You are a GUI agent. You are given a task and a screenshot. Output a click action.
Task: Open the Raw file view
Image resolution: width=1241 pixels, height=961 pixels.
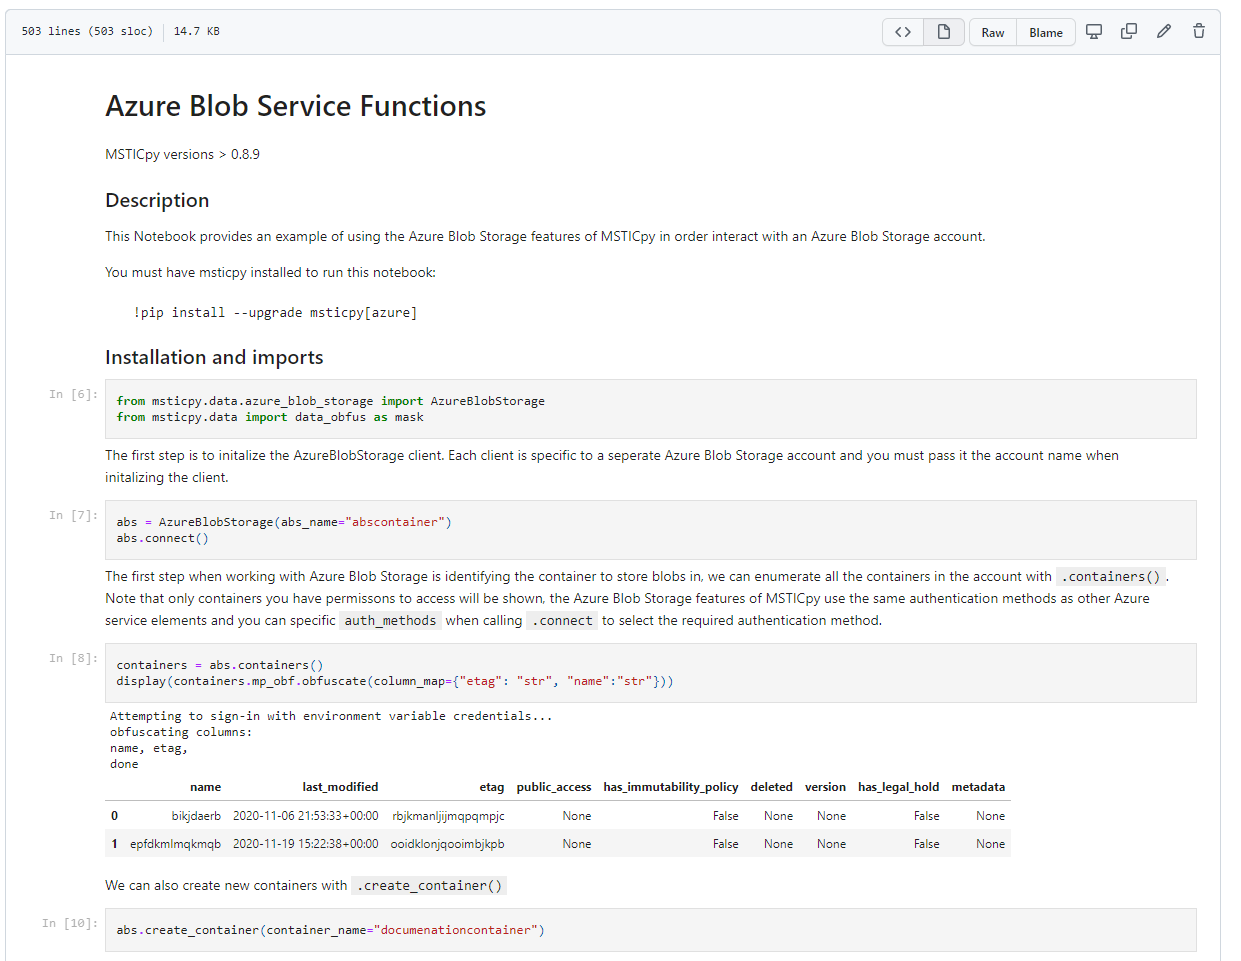pos(992,33)
